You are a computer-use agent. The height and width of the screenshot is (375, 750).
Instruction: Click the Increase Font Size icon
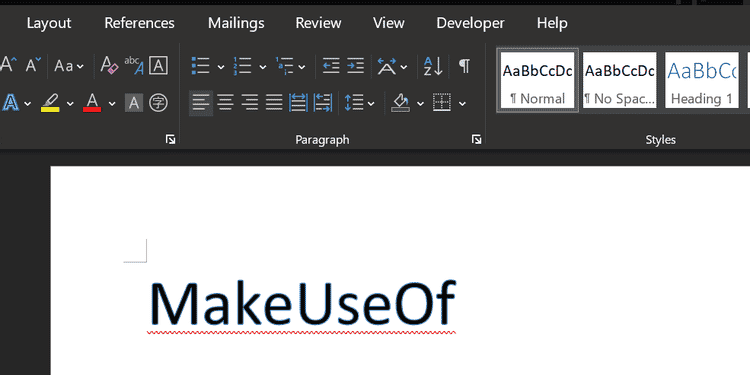[9, 65]
